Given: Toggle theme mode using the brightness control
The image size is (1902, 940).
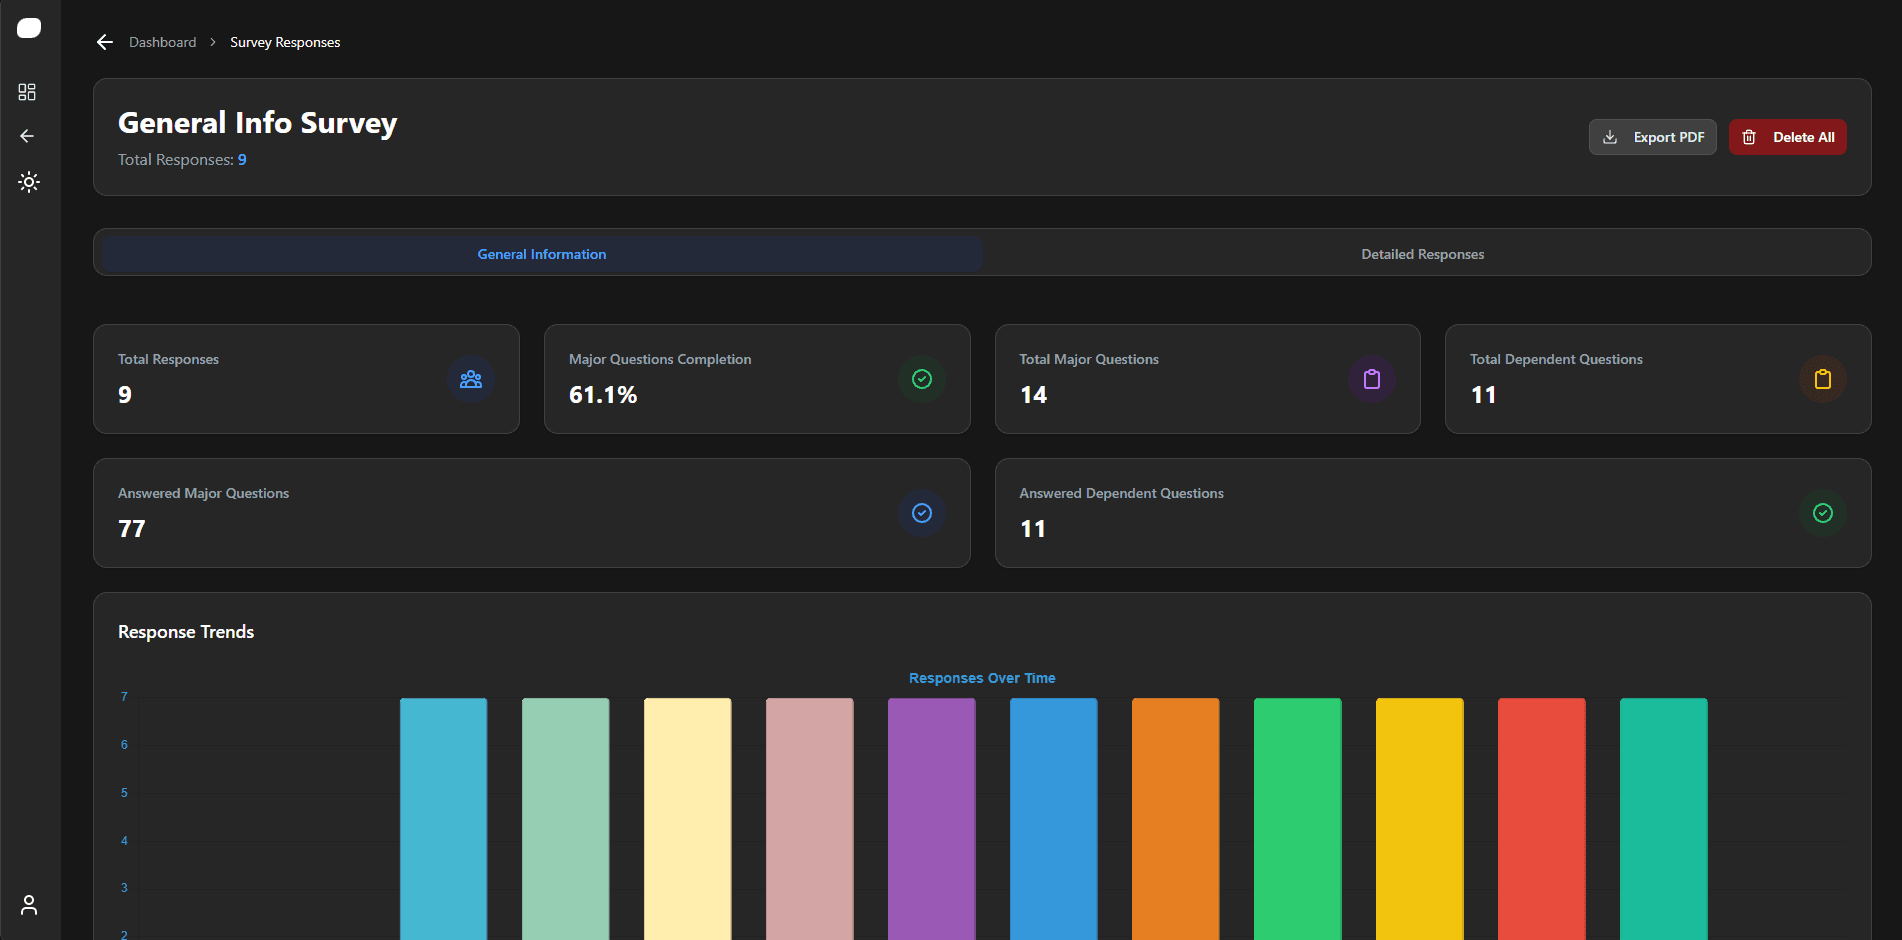Looking at the screenshot, I should click(27, 181).
